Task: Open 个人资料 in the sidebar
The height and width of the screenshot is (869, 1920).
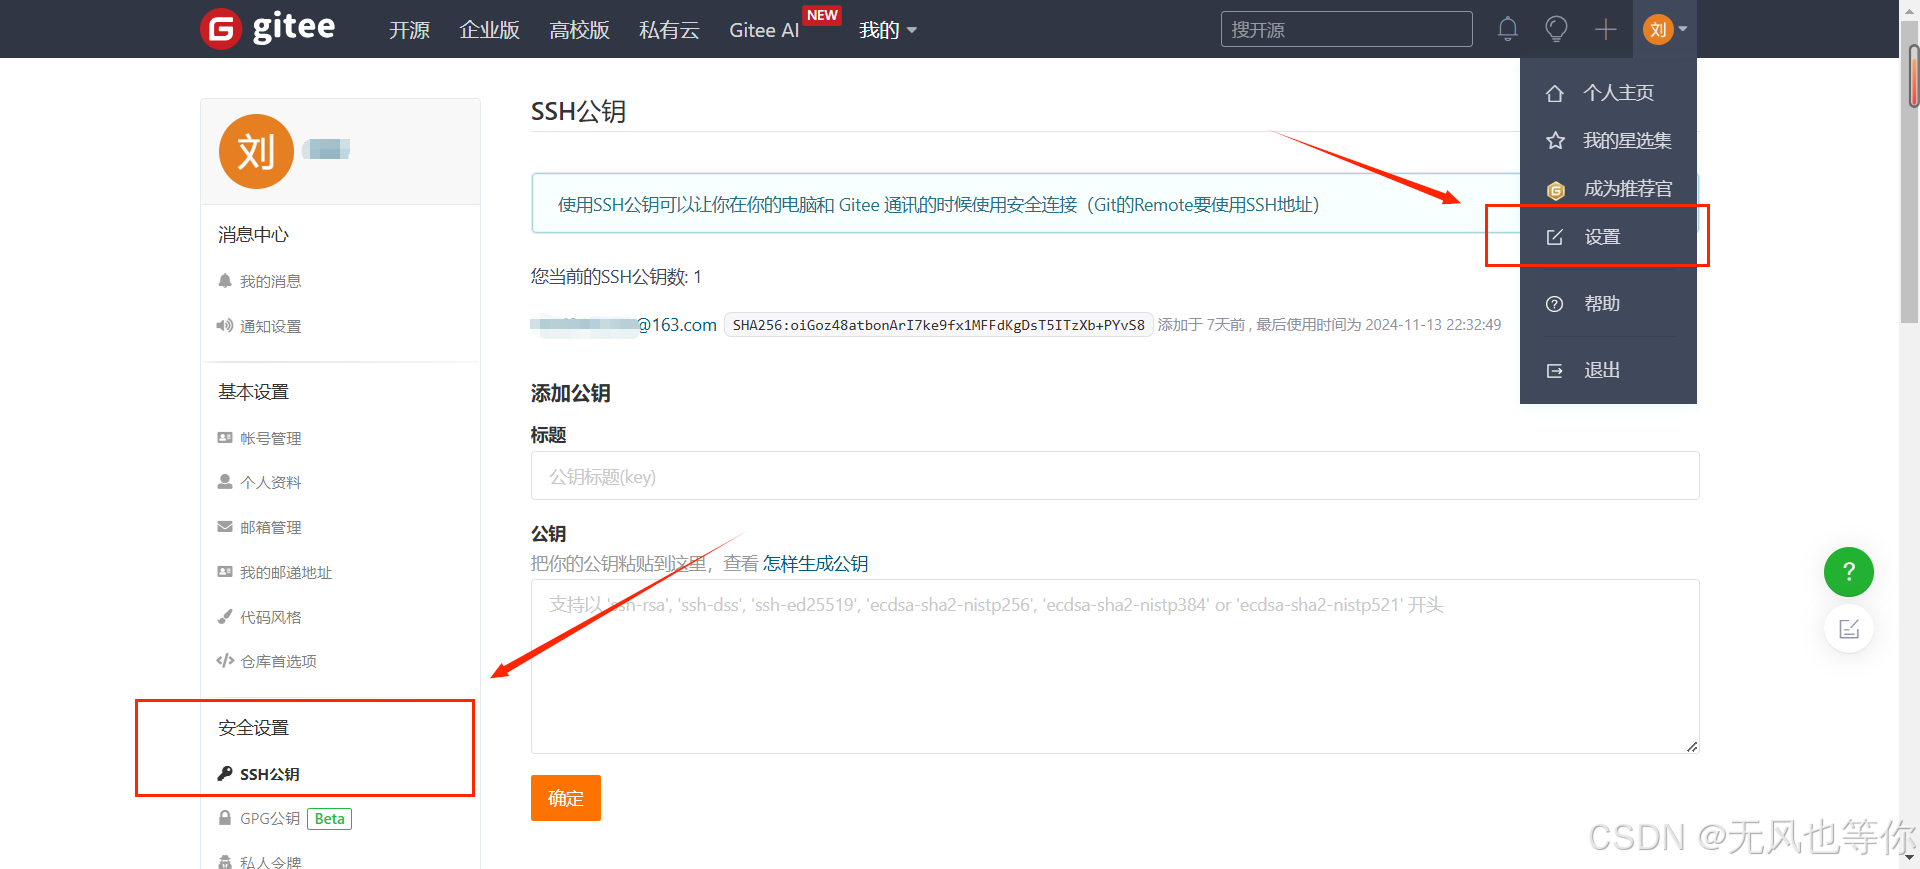Action: click(x=270, y=483)
